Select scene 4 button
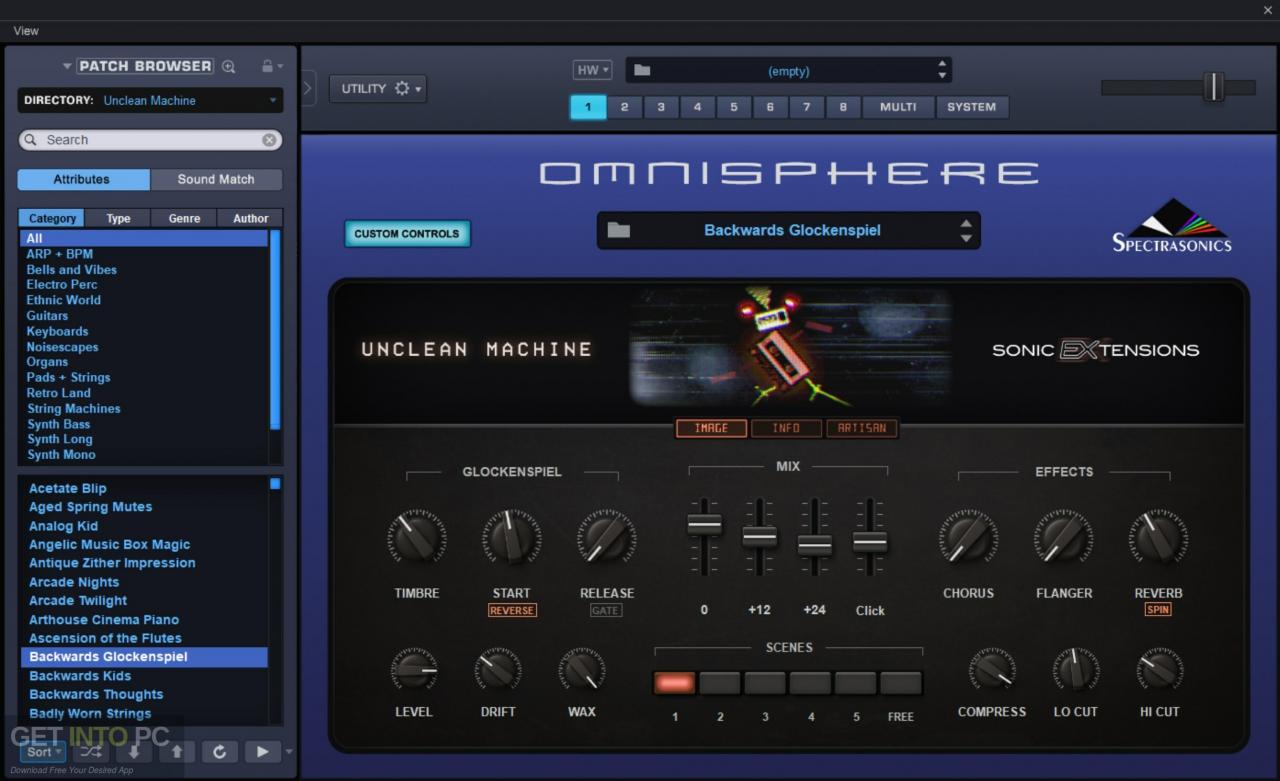Screen dimensions: 1280x781 (x=810, y=683)
